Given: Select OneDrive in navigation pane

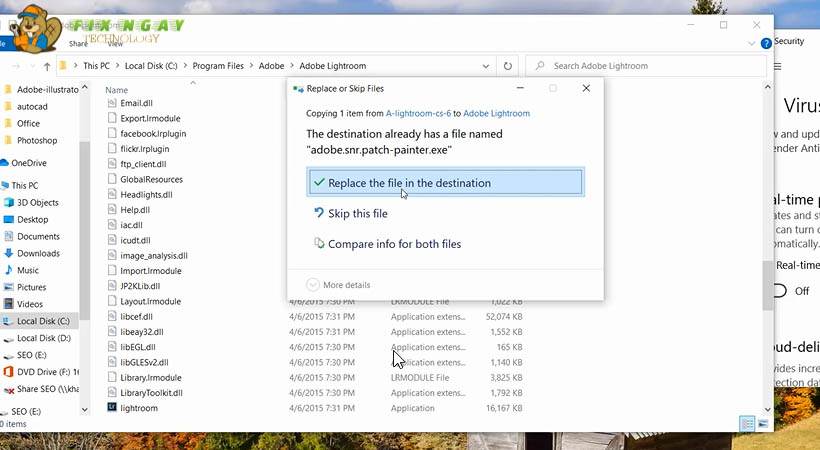Looking at the screenshot, I should point(29,163).
